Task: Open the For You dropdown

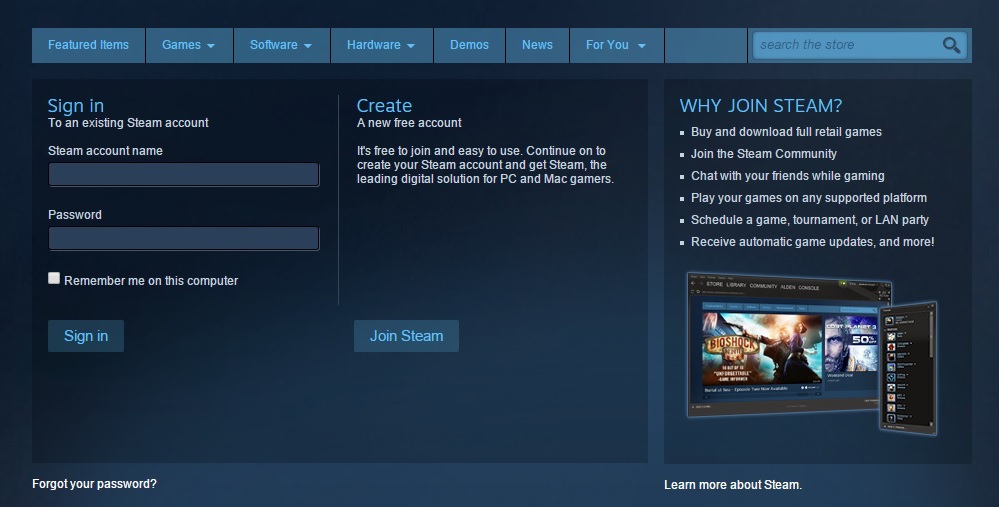Action: tap(617, 45)
